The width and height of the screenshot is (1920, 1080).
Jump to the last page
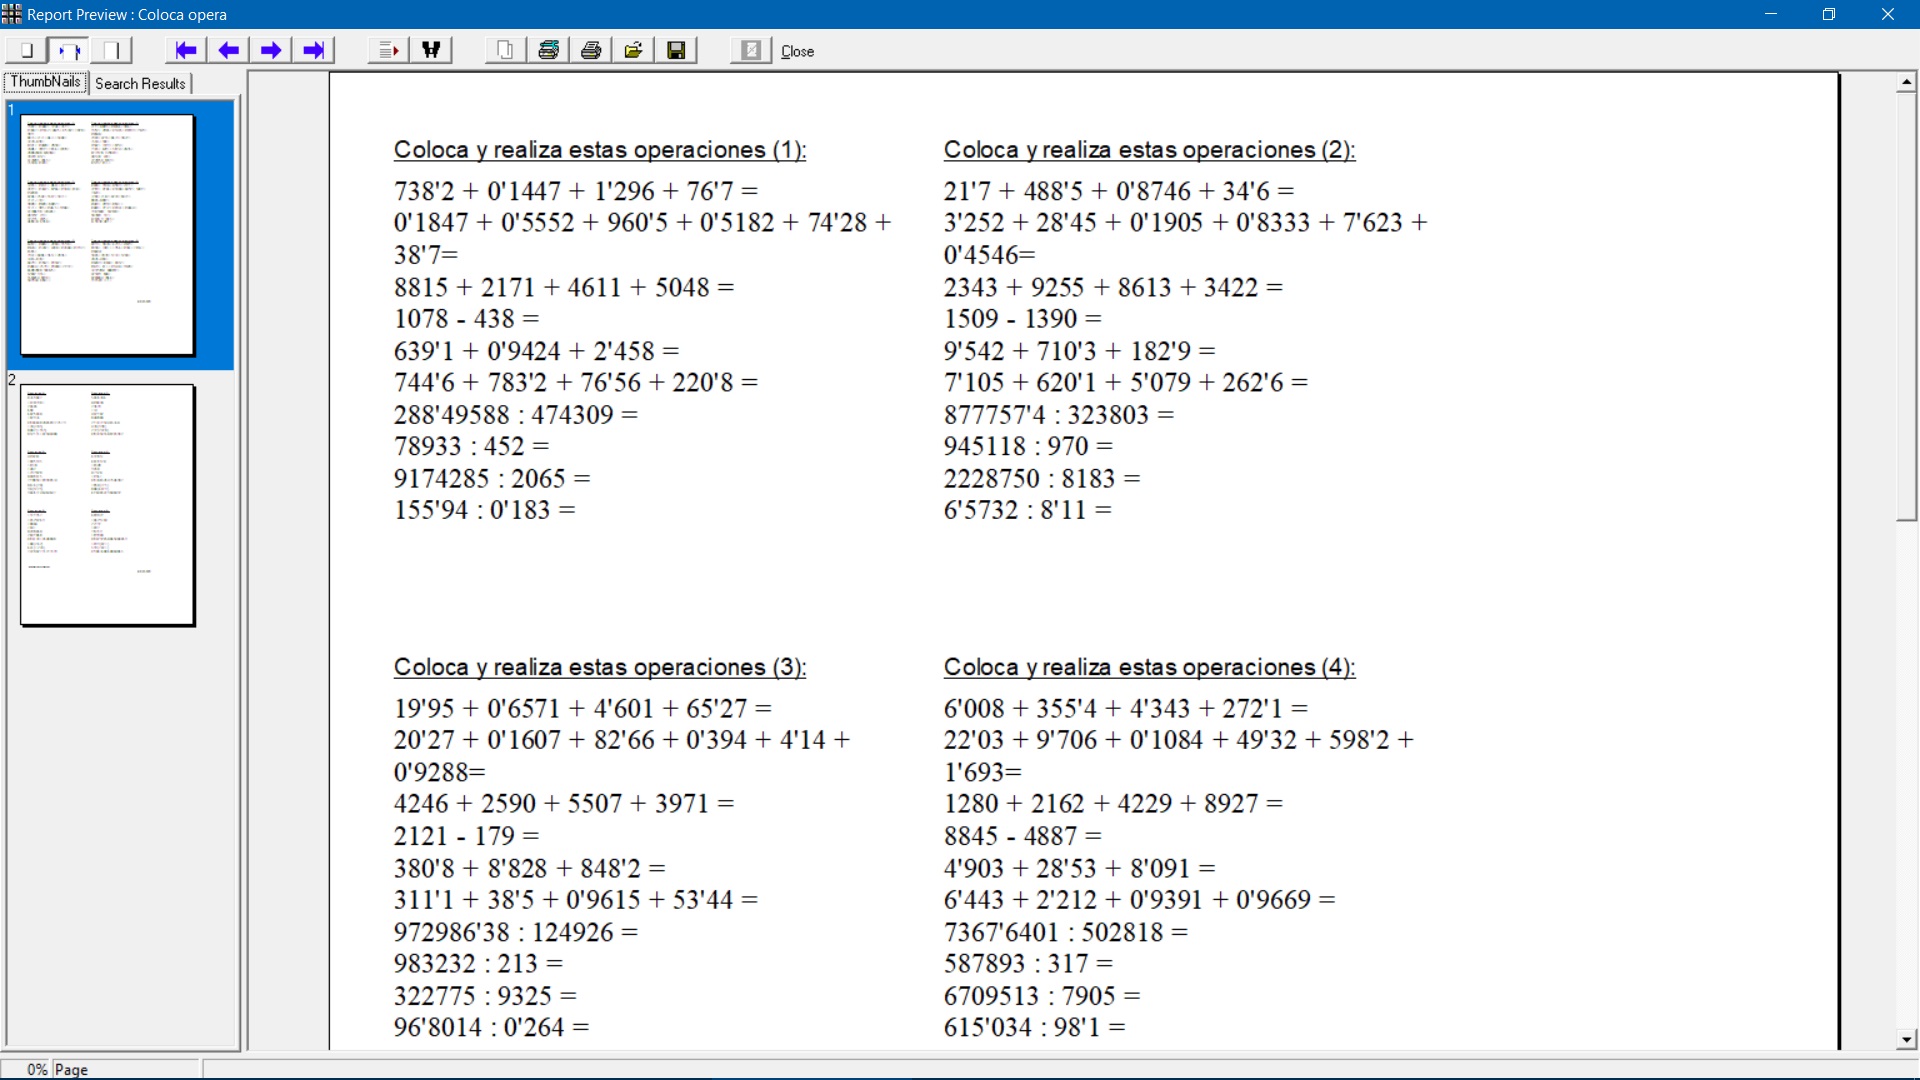(x=314, y=50)
